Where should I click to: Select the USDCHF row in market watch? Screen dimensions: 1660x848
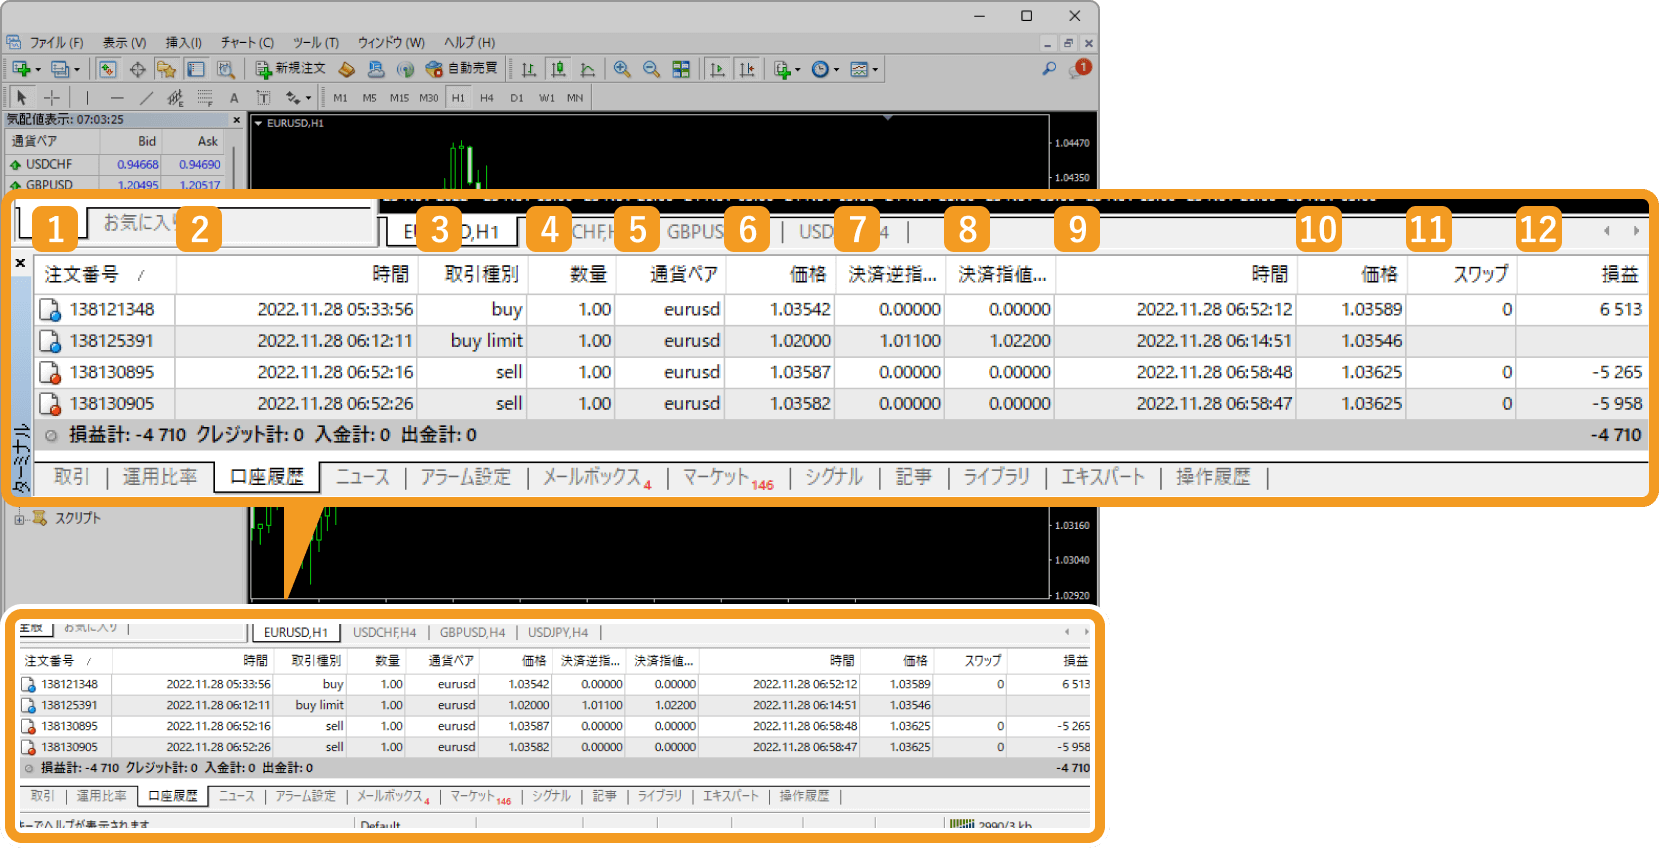(115, 165)
